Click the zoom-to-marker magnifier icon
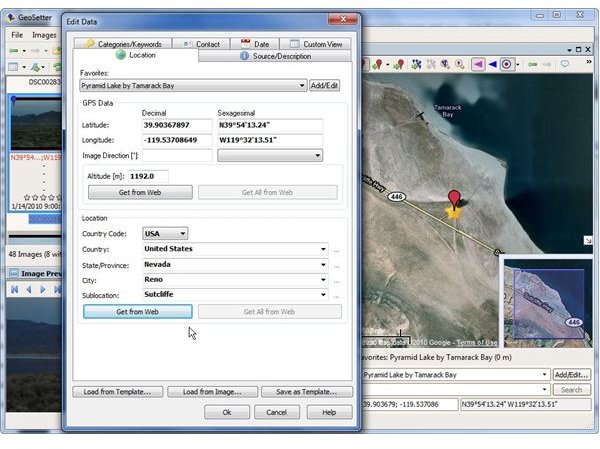The image size is (600, 449). tap(445, 64)
